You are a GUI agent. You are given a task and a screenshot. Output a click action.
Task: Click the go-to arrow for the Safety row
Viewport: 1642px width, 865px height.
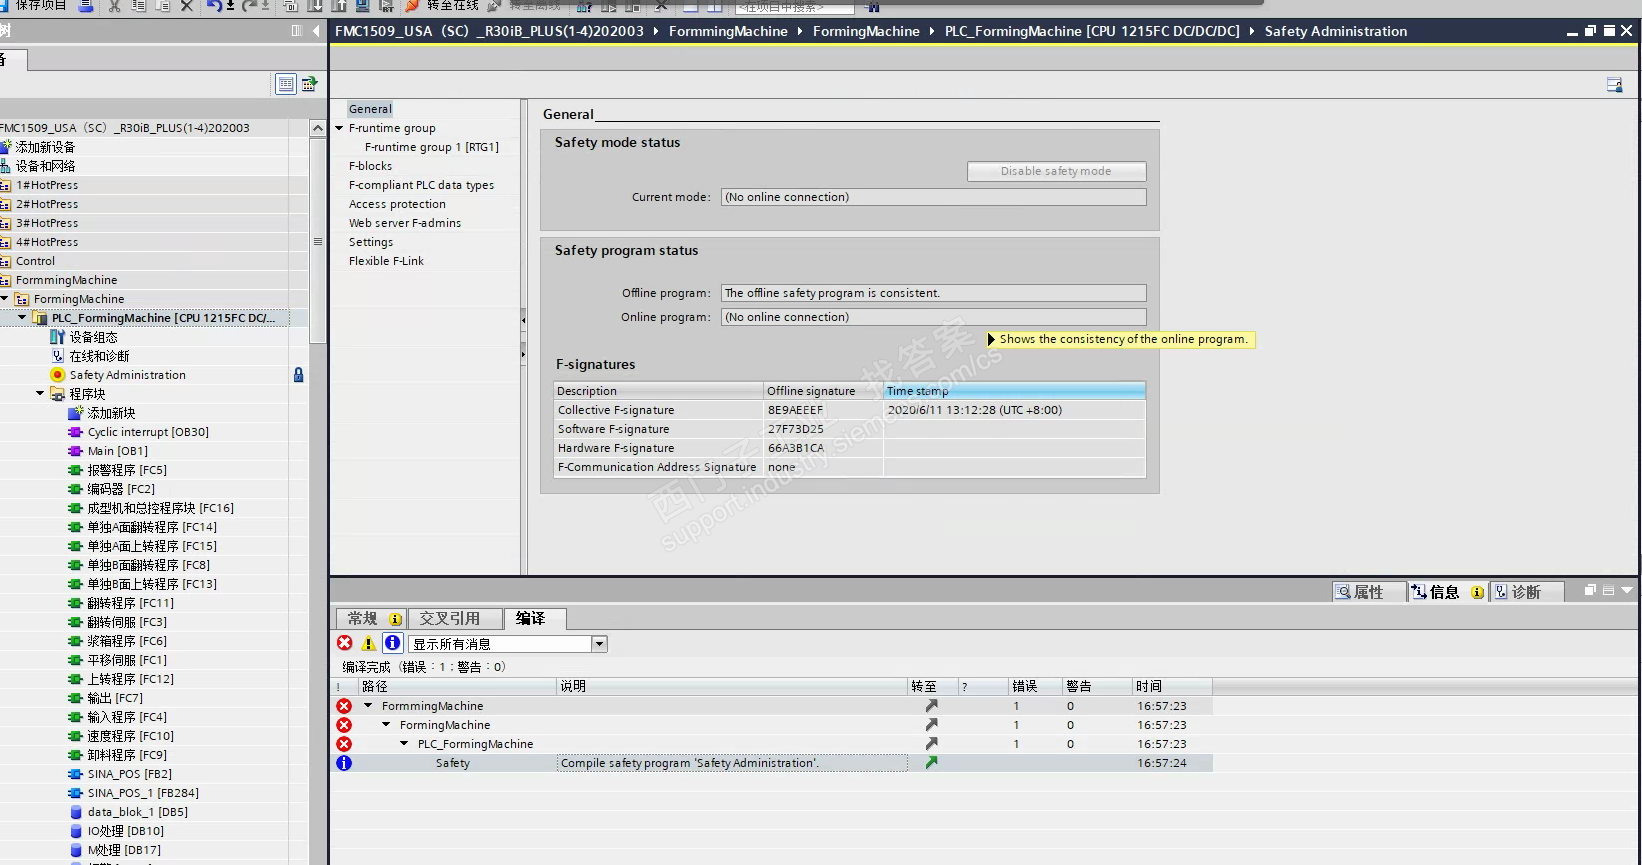click(931, 763)
